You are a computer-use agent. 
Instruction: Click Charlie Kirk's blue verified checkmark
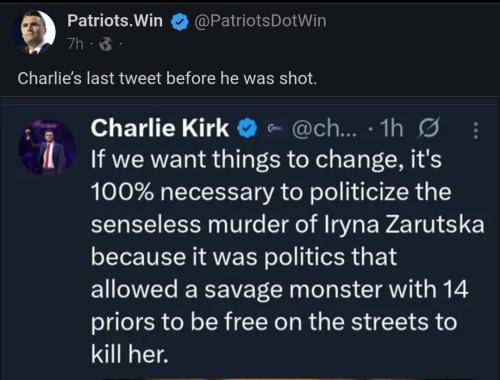(x=247, y=129)
